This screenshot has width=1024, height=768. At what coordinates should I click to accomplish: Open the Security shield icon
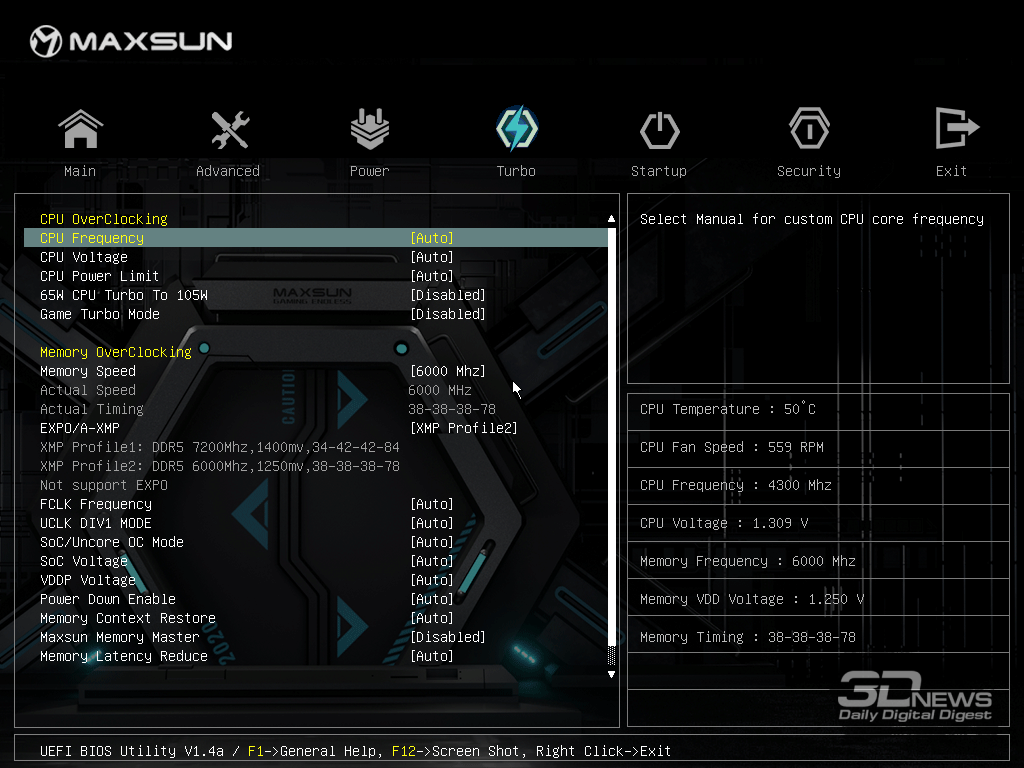tap(809, 128)
